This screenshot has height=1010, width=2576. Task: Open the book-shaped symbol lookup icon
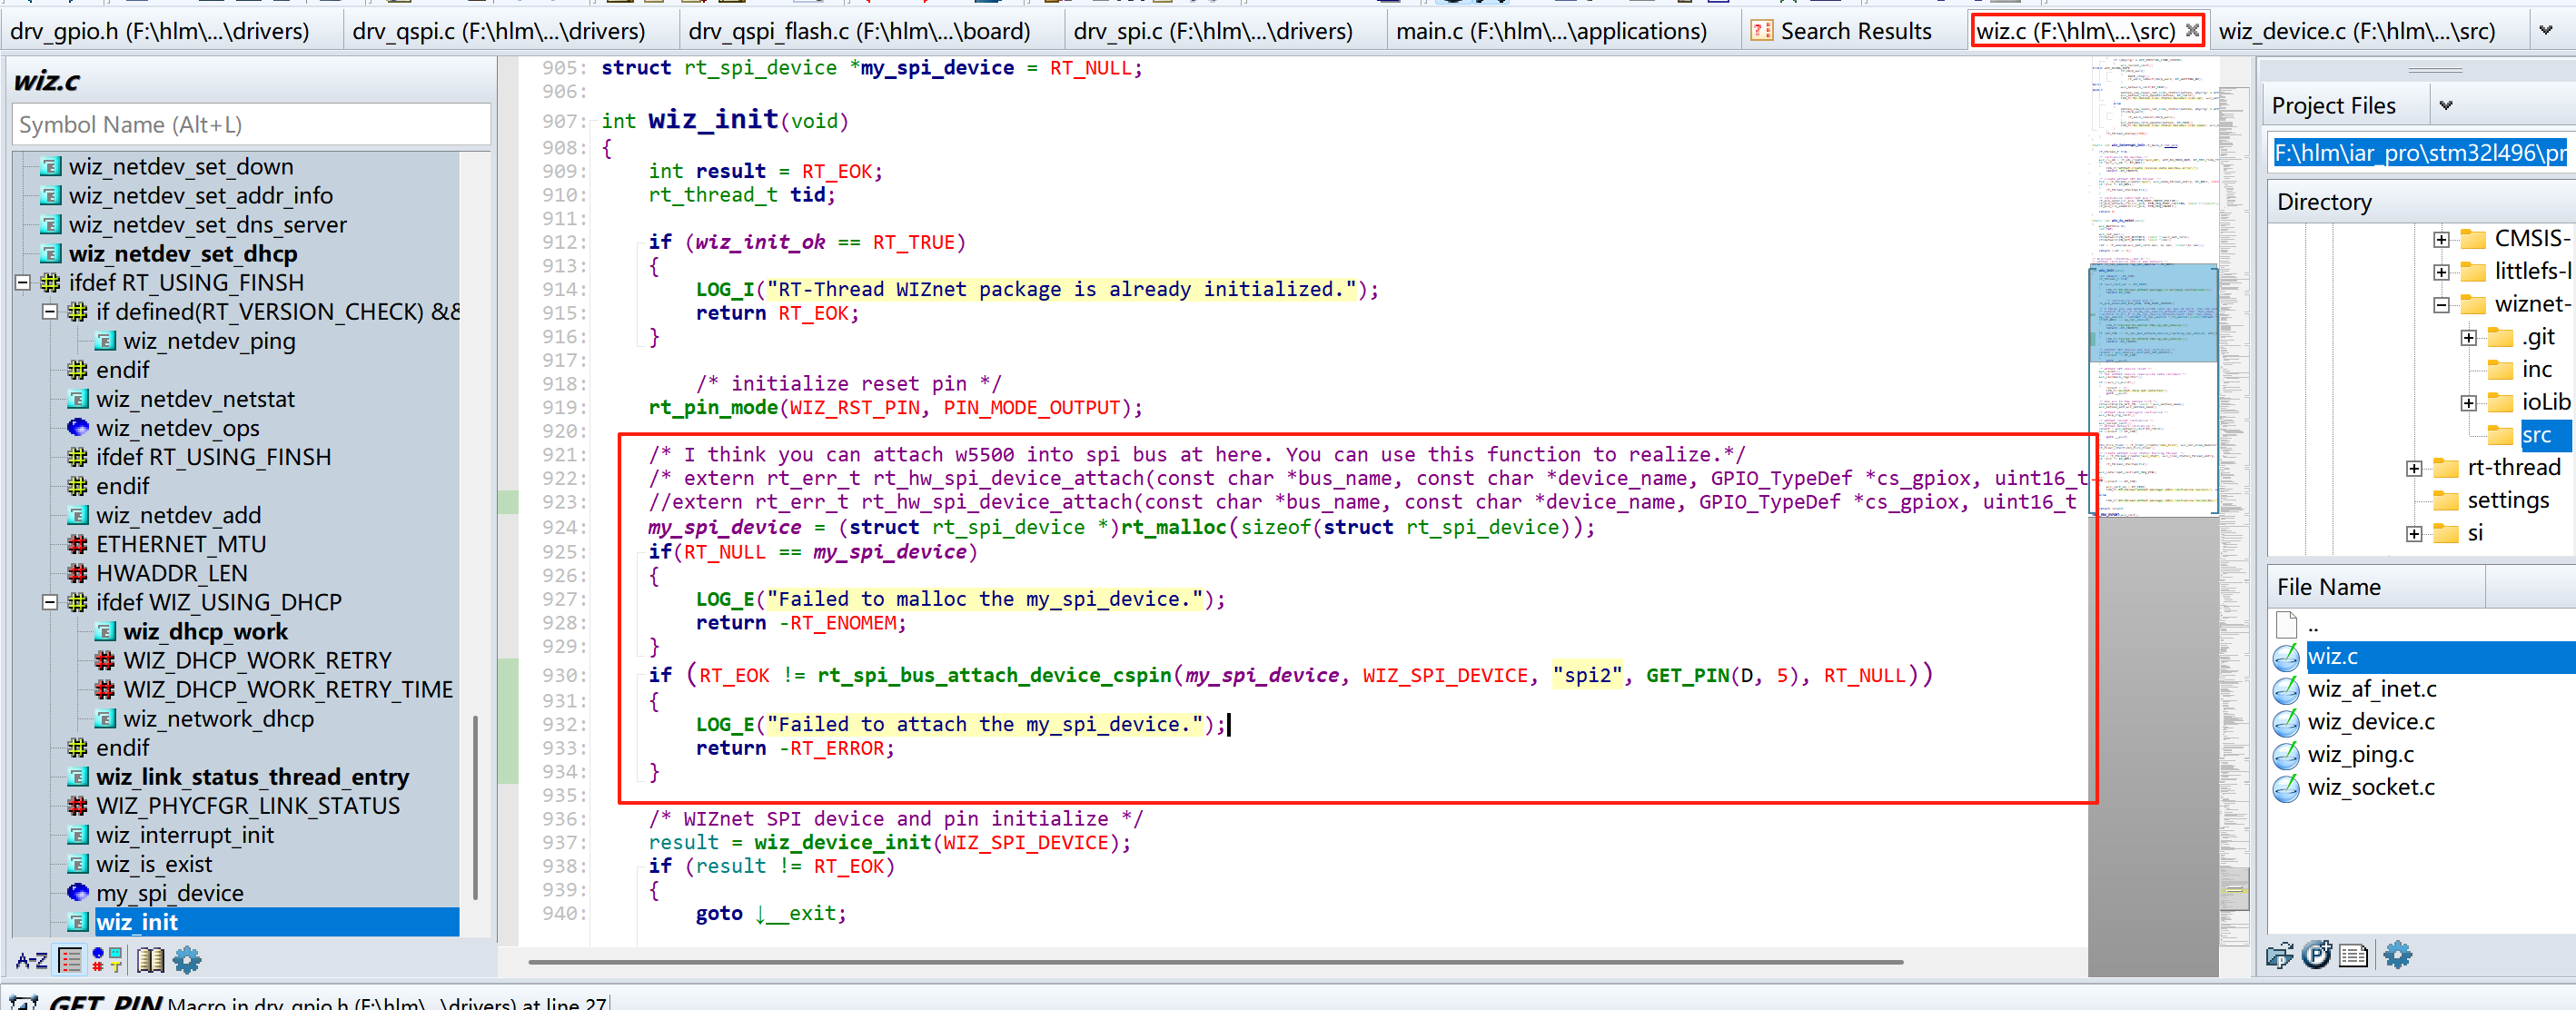pos(150,961)
